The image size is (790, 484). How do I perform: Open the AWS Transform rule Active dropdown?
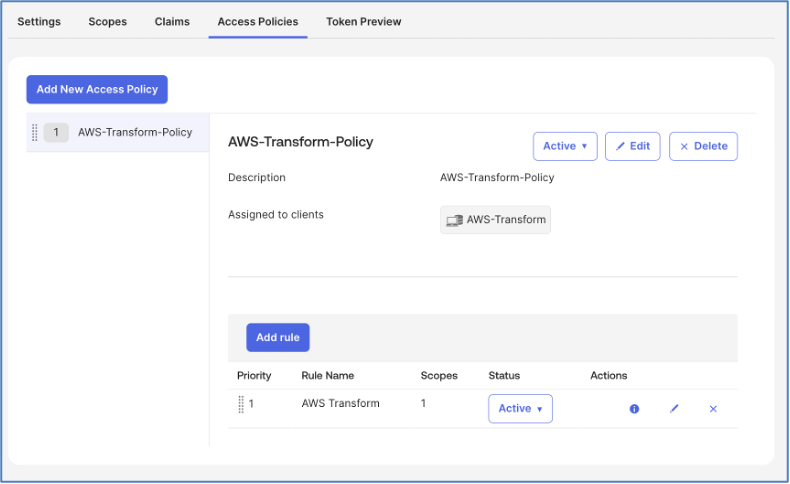tap(520, 409)
